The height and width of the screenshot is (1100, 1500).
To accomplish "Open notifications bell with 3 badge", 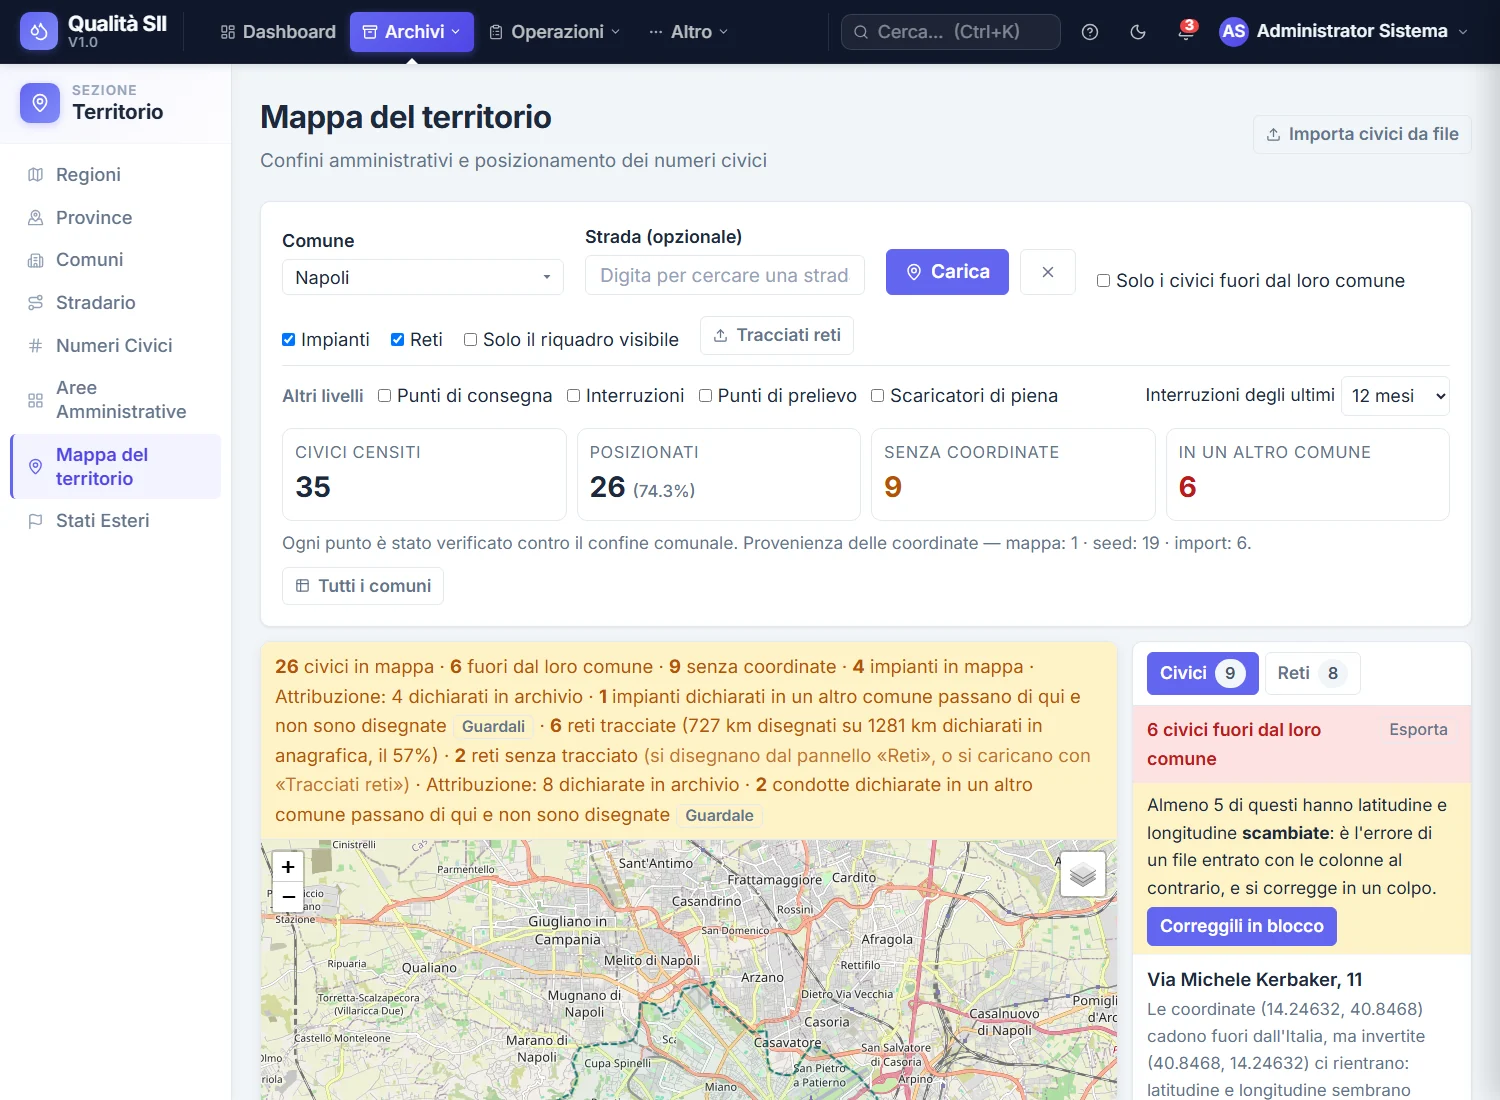I will pos(1186,32).
